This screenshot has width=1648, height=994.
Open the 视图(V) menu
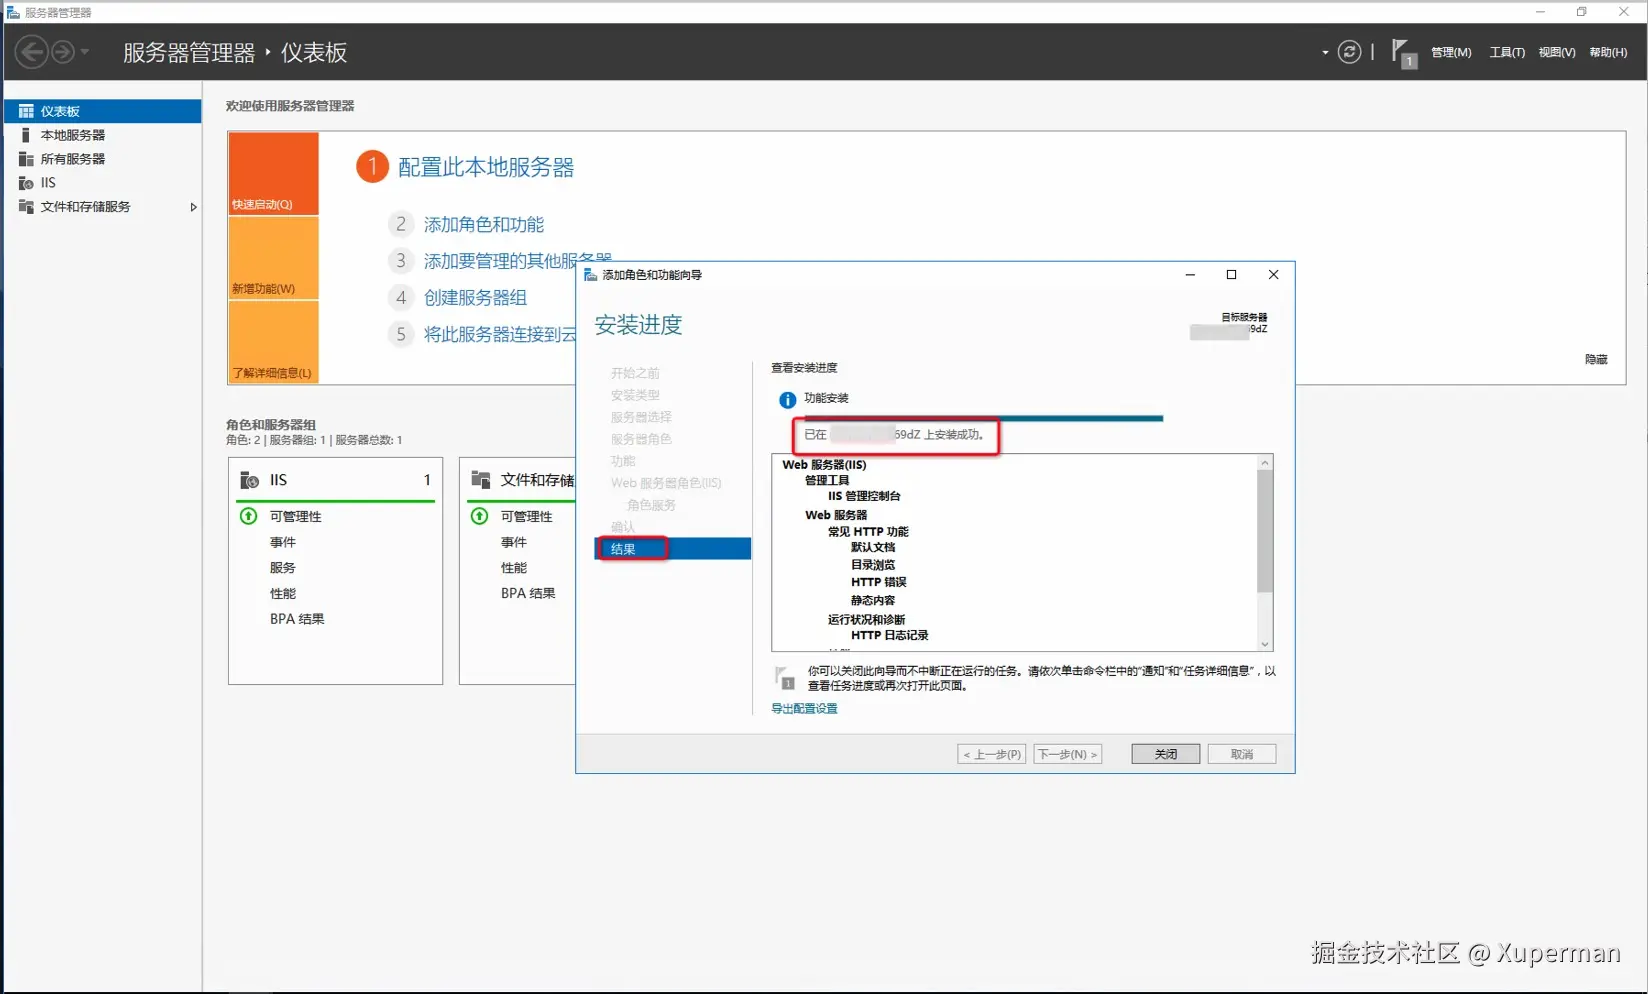click(1557, 53)
